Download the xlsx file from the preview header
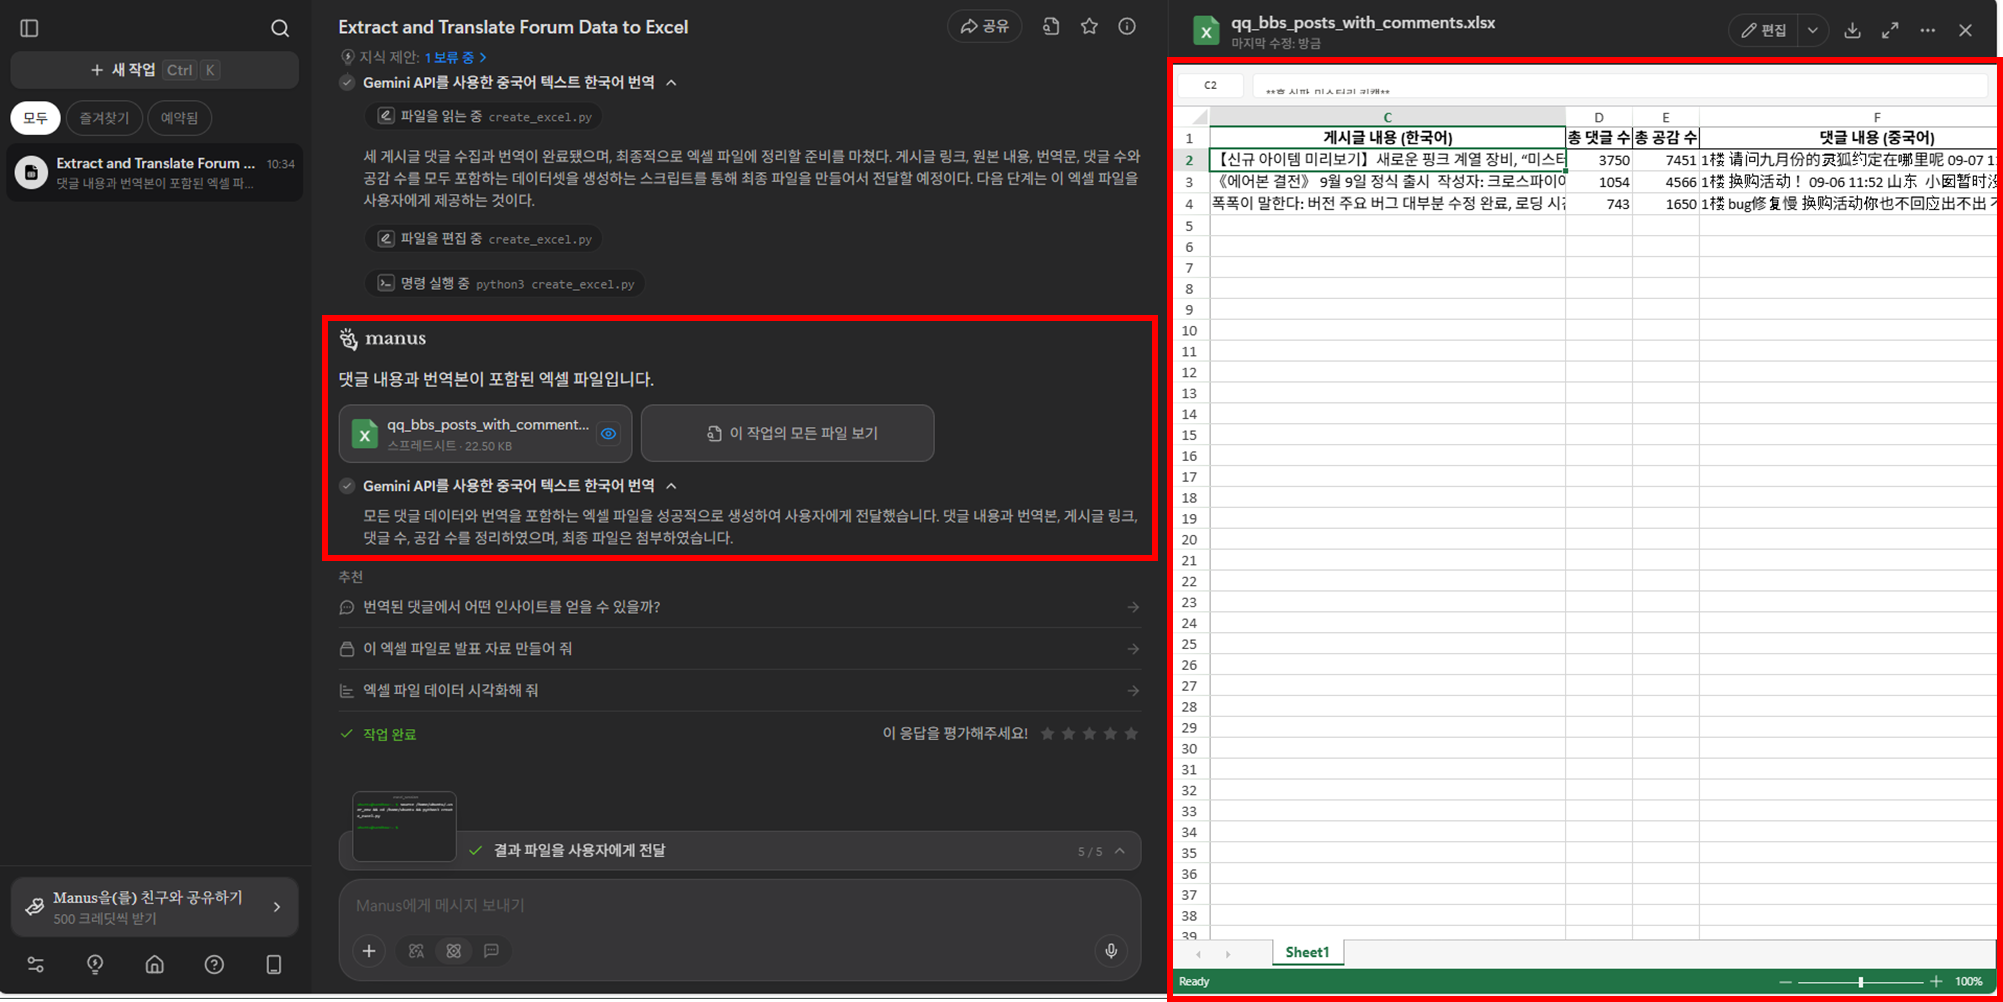Screen dimensions: 2003x1002 [x=1852, y=30]
